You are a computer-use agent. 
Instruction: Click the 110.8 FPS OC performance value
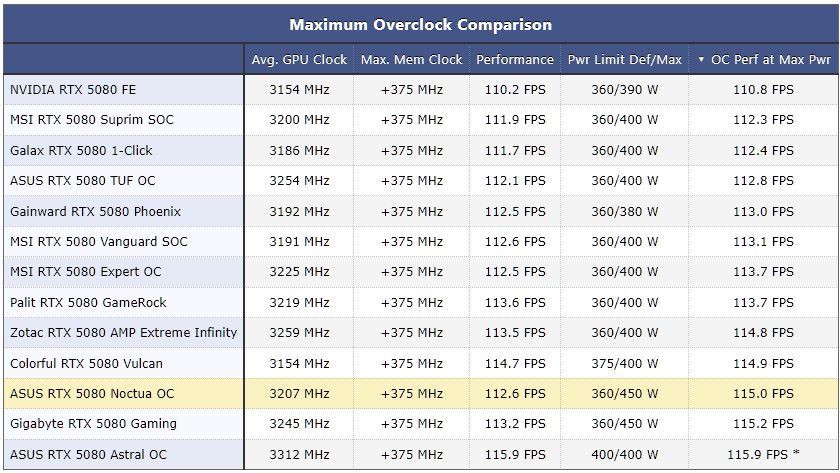click(x=763, y=89)
